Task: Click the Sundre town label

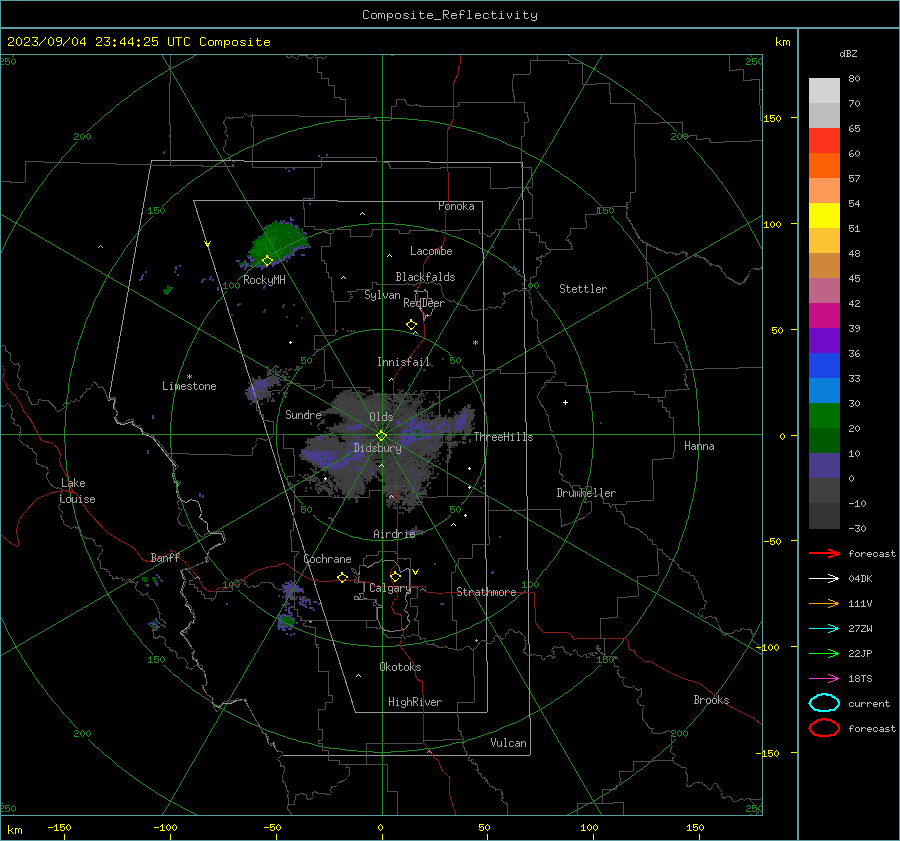Action: (x=304, y=414)
